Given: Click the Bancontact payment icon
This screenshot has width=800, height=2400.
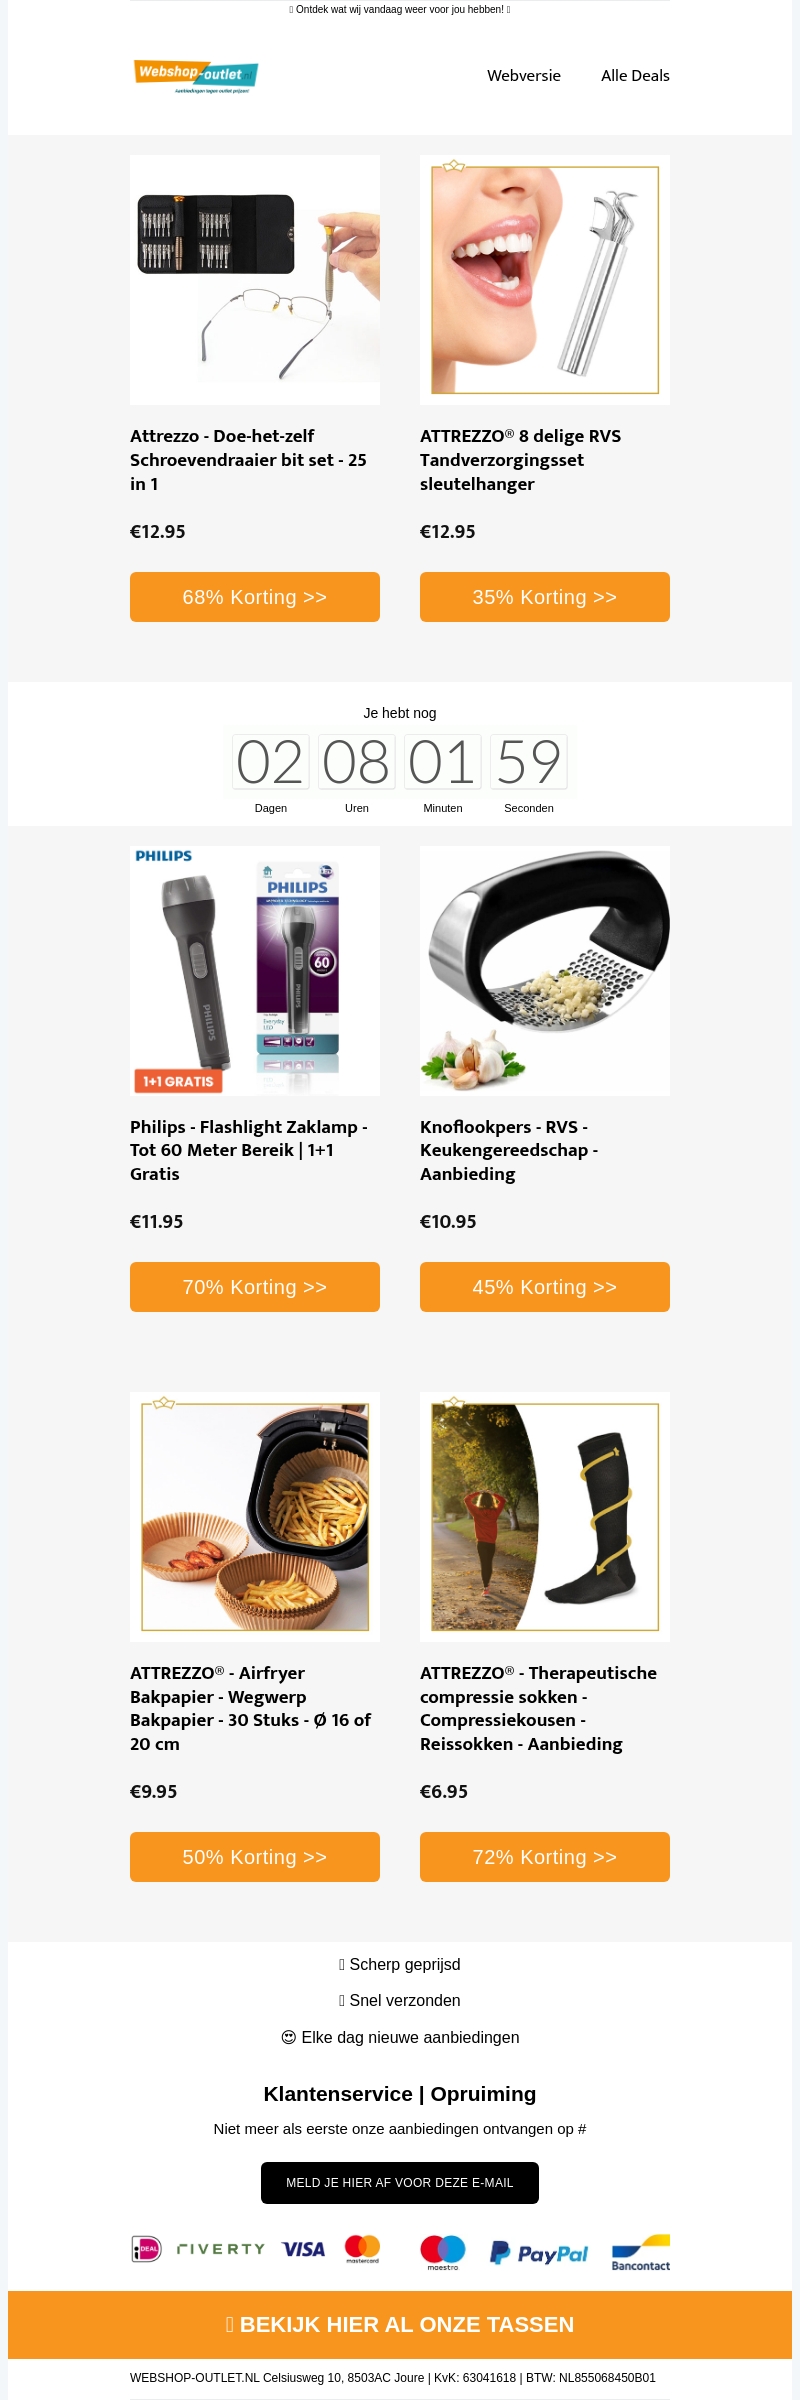Looking at the screenshot, I should [641, 2252].
